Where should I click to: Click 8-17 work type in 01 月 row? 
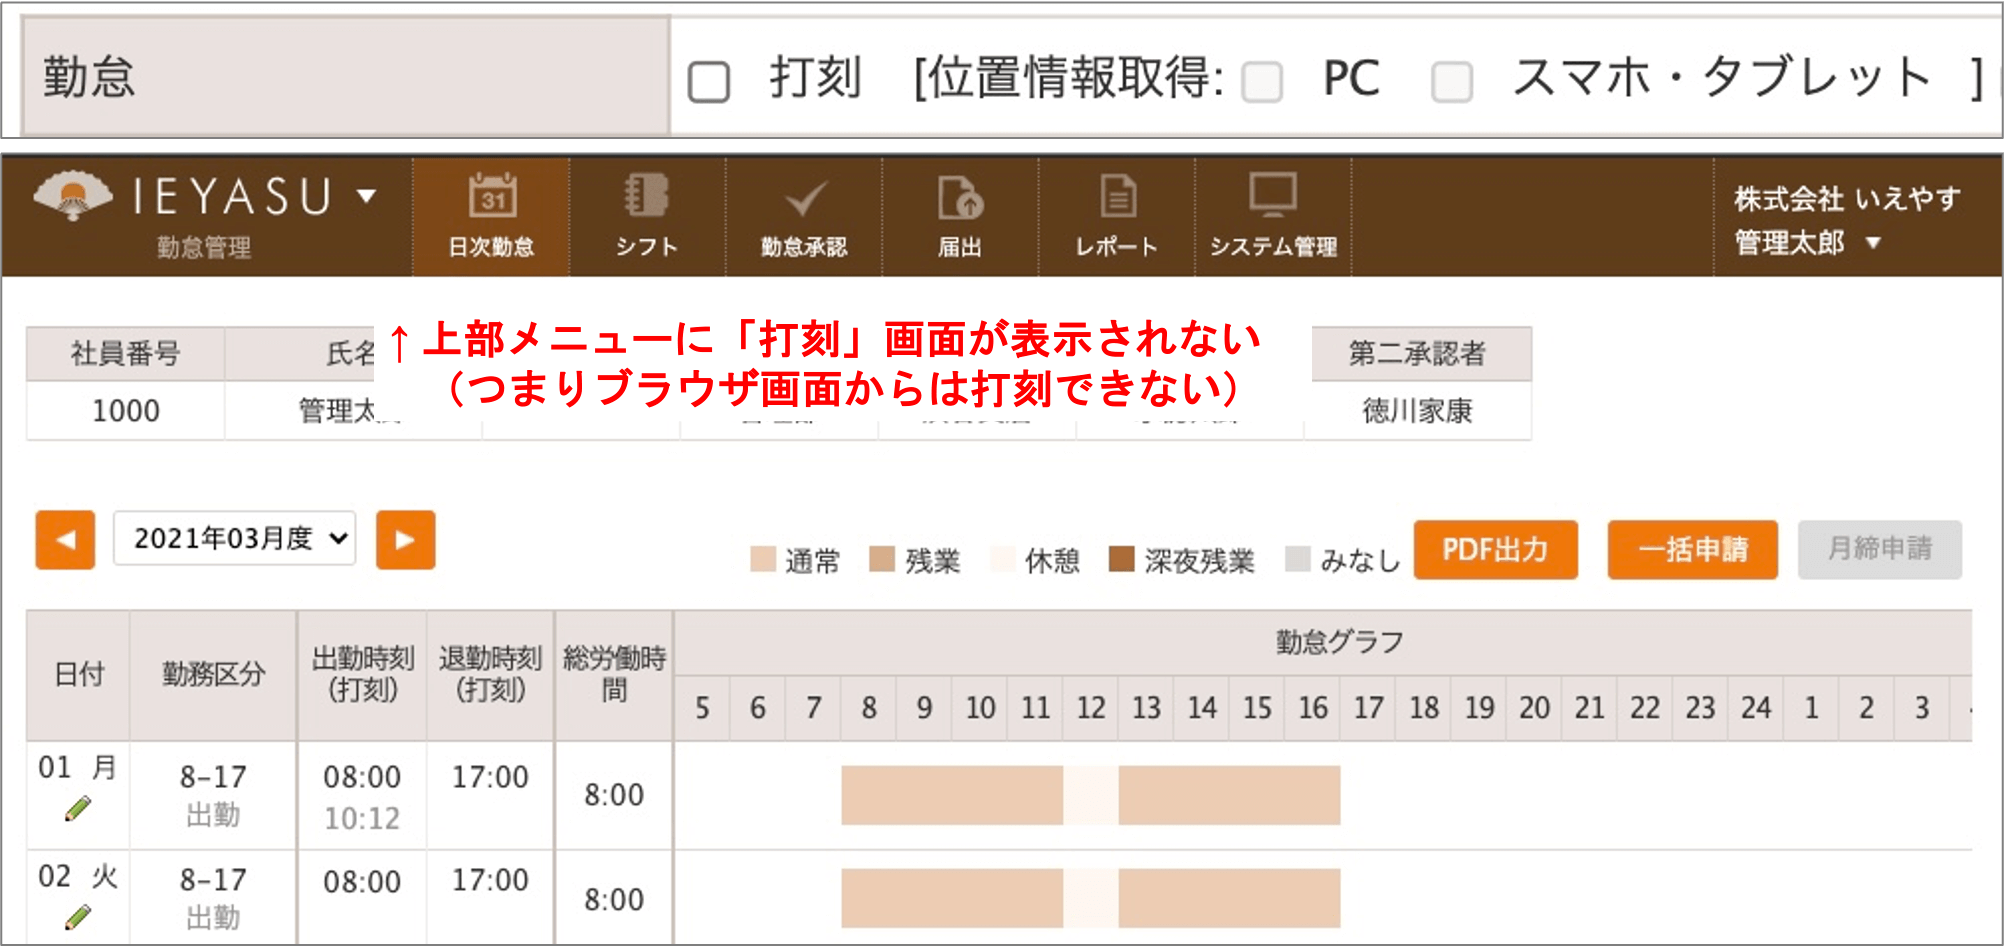point(213,777)
